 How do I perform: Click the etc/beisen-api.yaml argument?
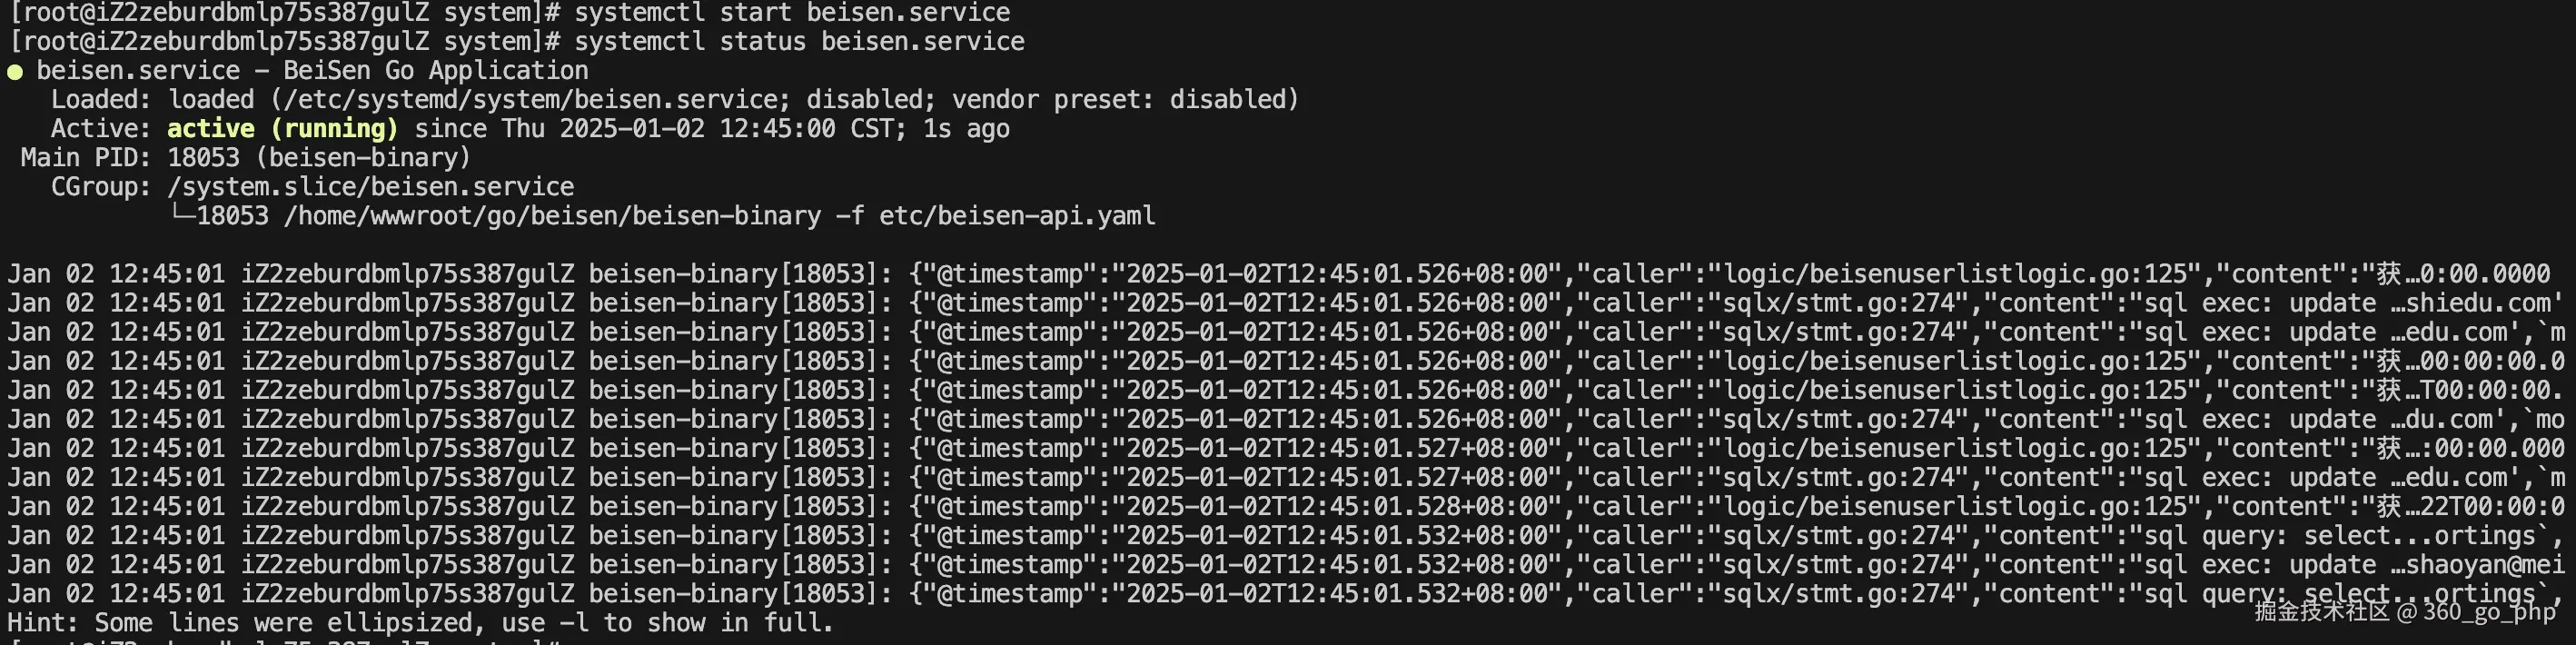click(x=1017, y=216)
